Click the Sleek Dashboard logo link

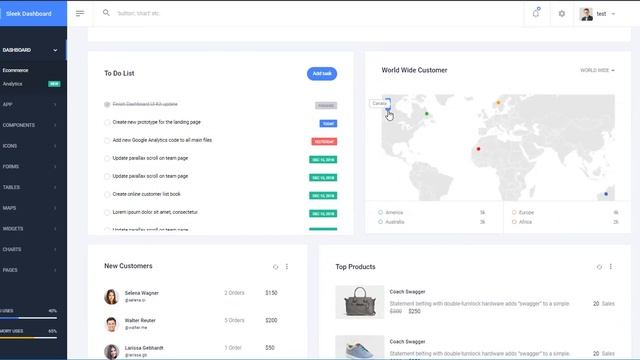pos(29,13)
